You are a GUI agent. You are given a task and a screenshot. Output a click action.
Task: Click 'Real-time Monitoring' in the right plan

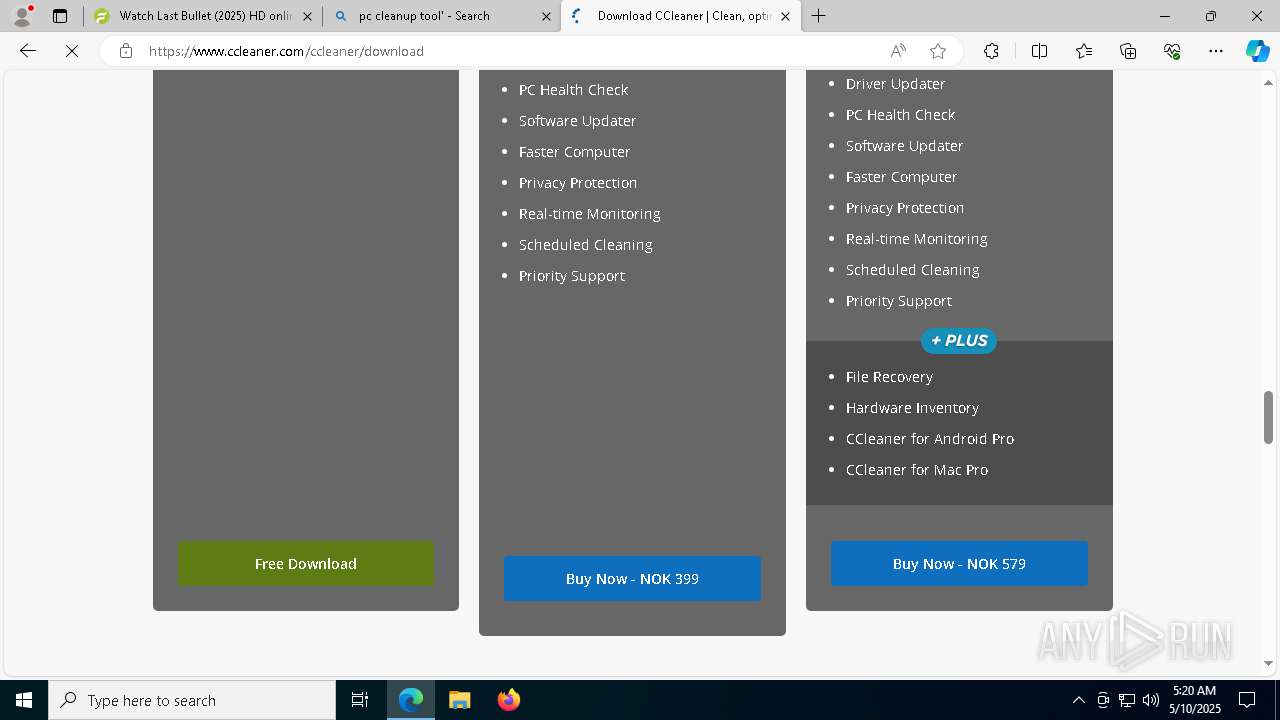pos(916,239)
